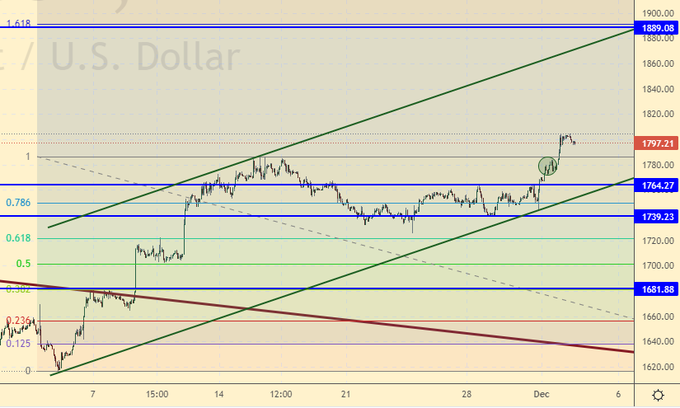Open chart settings gear icon
The image size is (680, 408).
(656, 394)
